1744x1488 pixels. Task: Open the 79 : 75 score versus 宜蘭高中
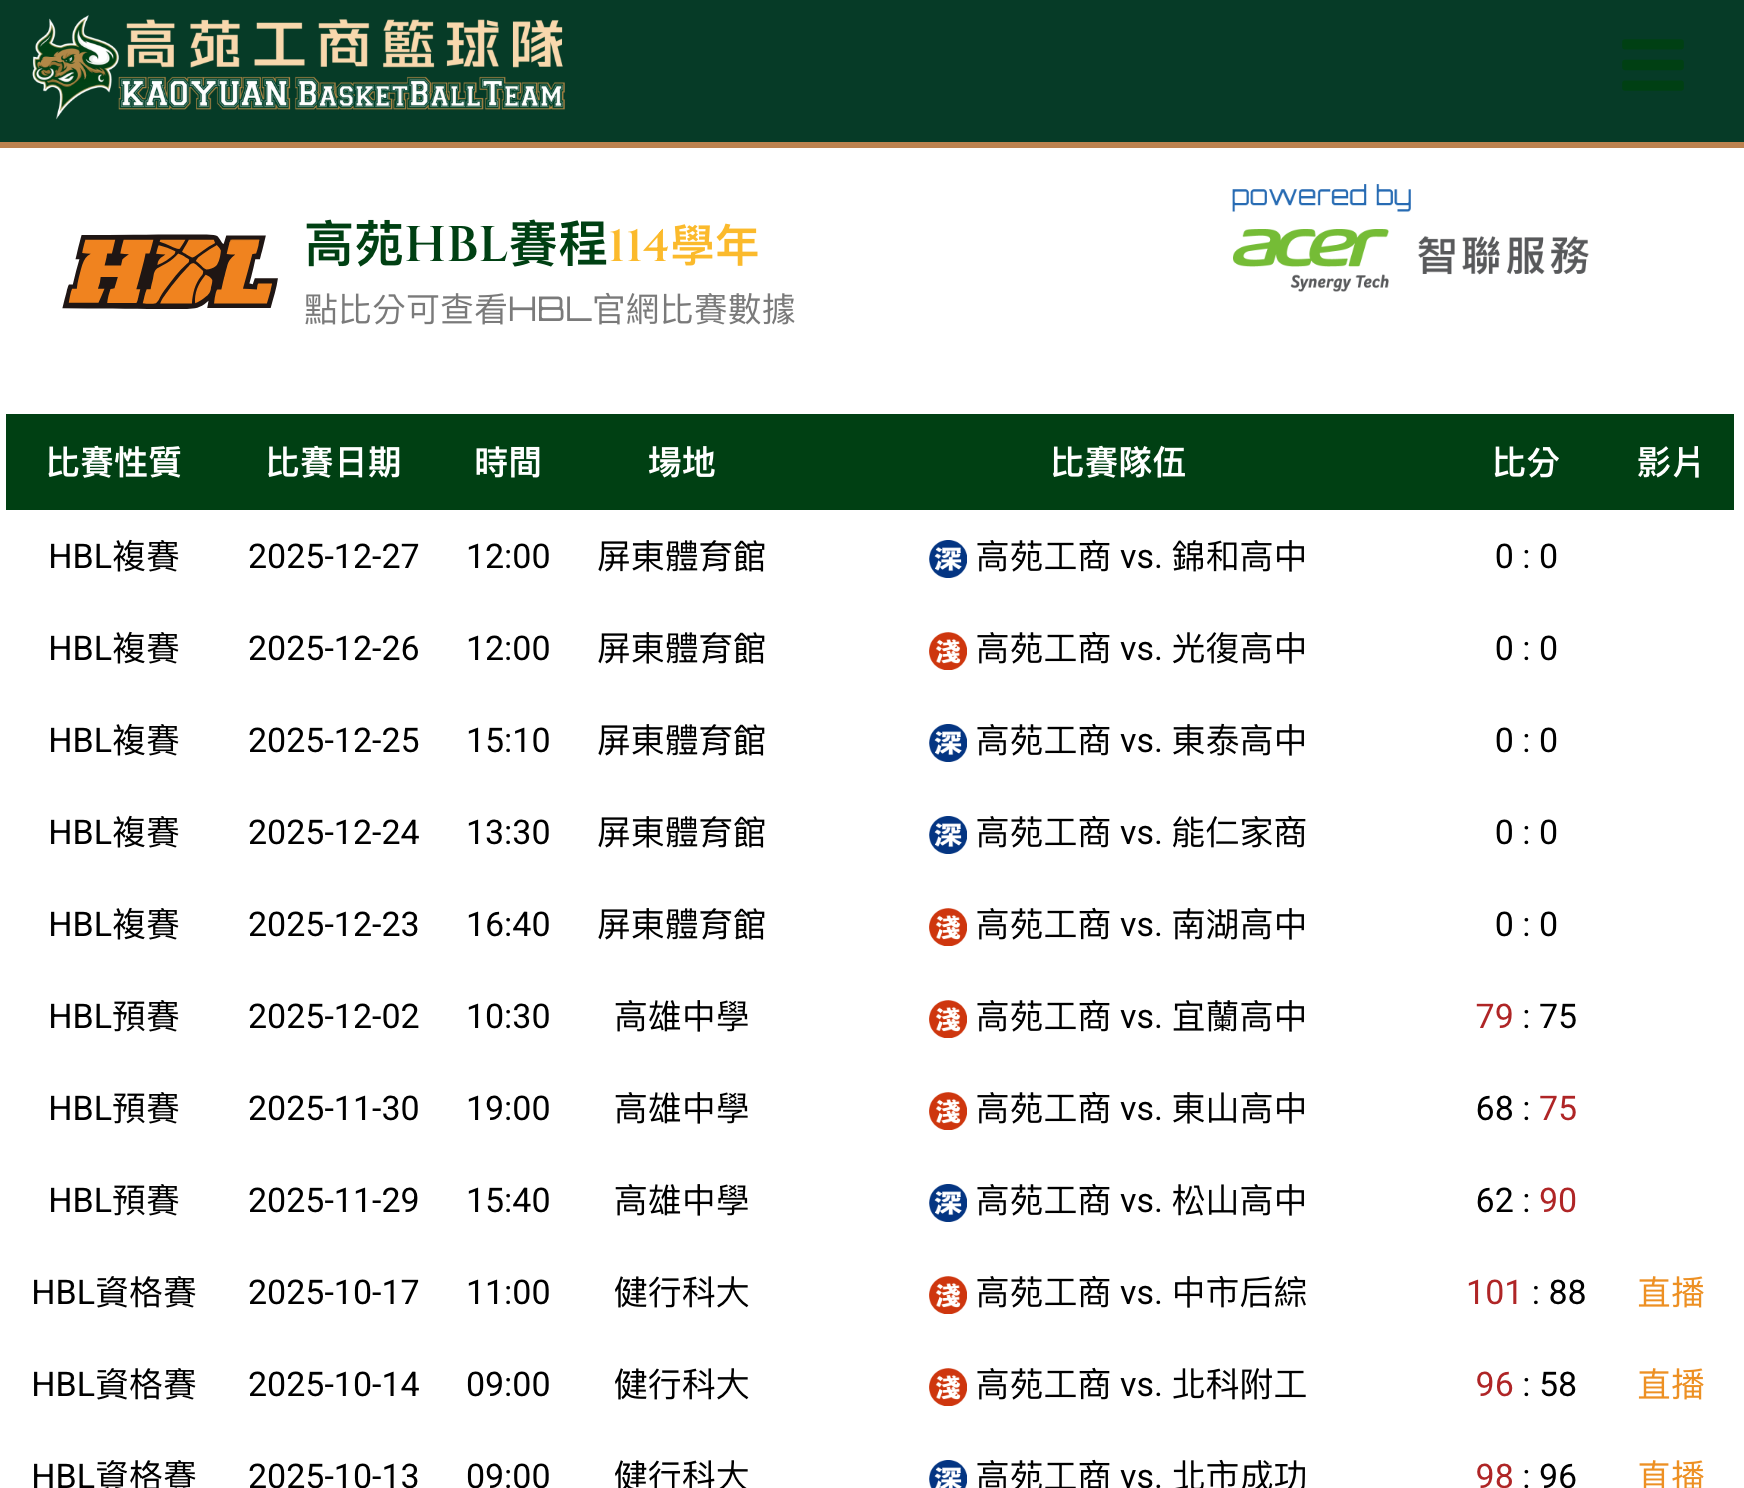[x=1525, y=1017]
